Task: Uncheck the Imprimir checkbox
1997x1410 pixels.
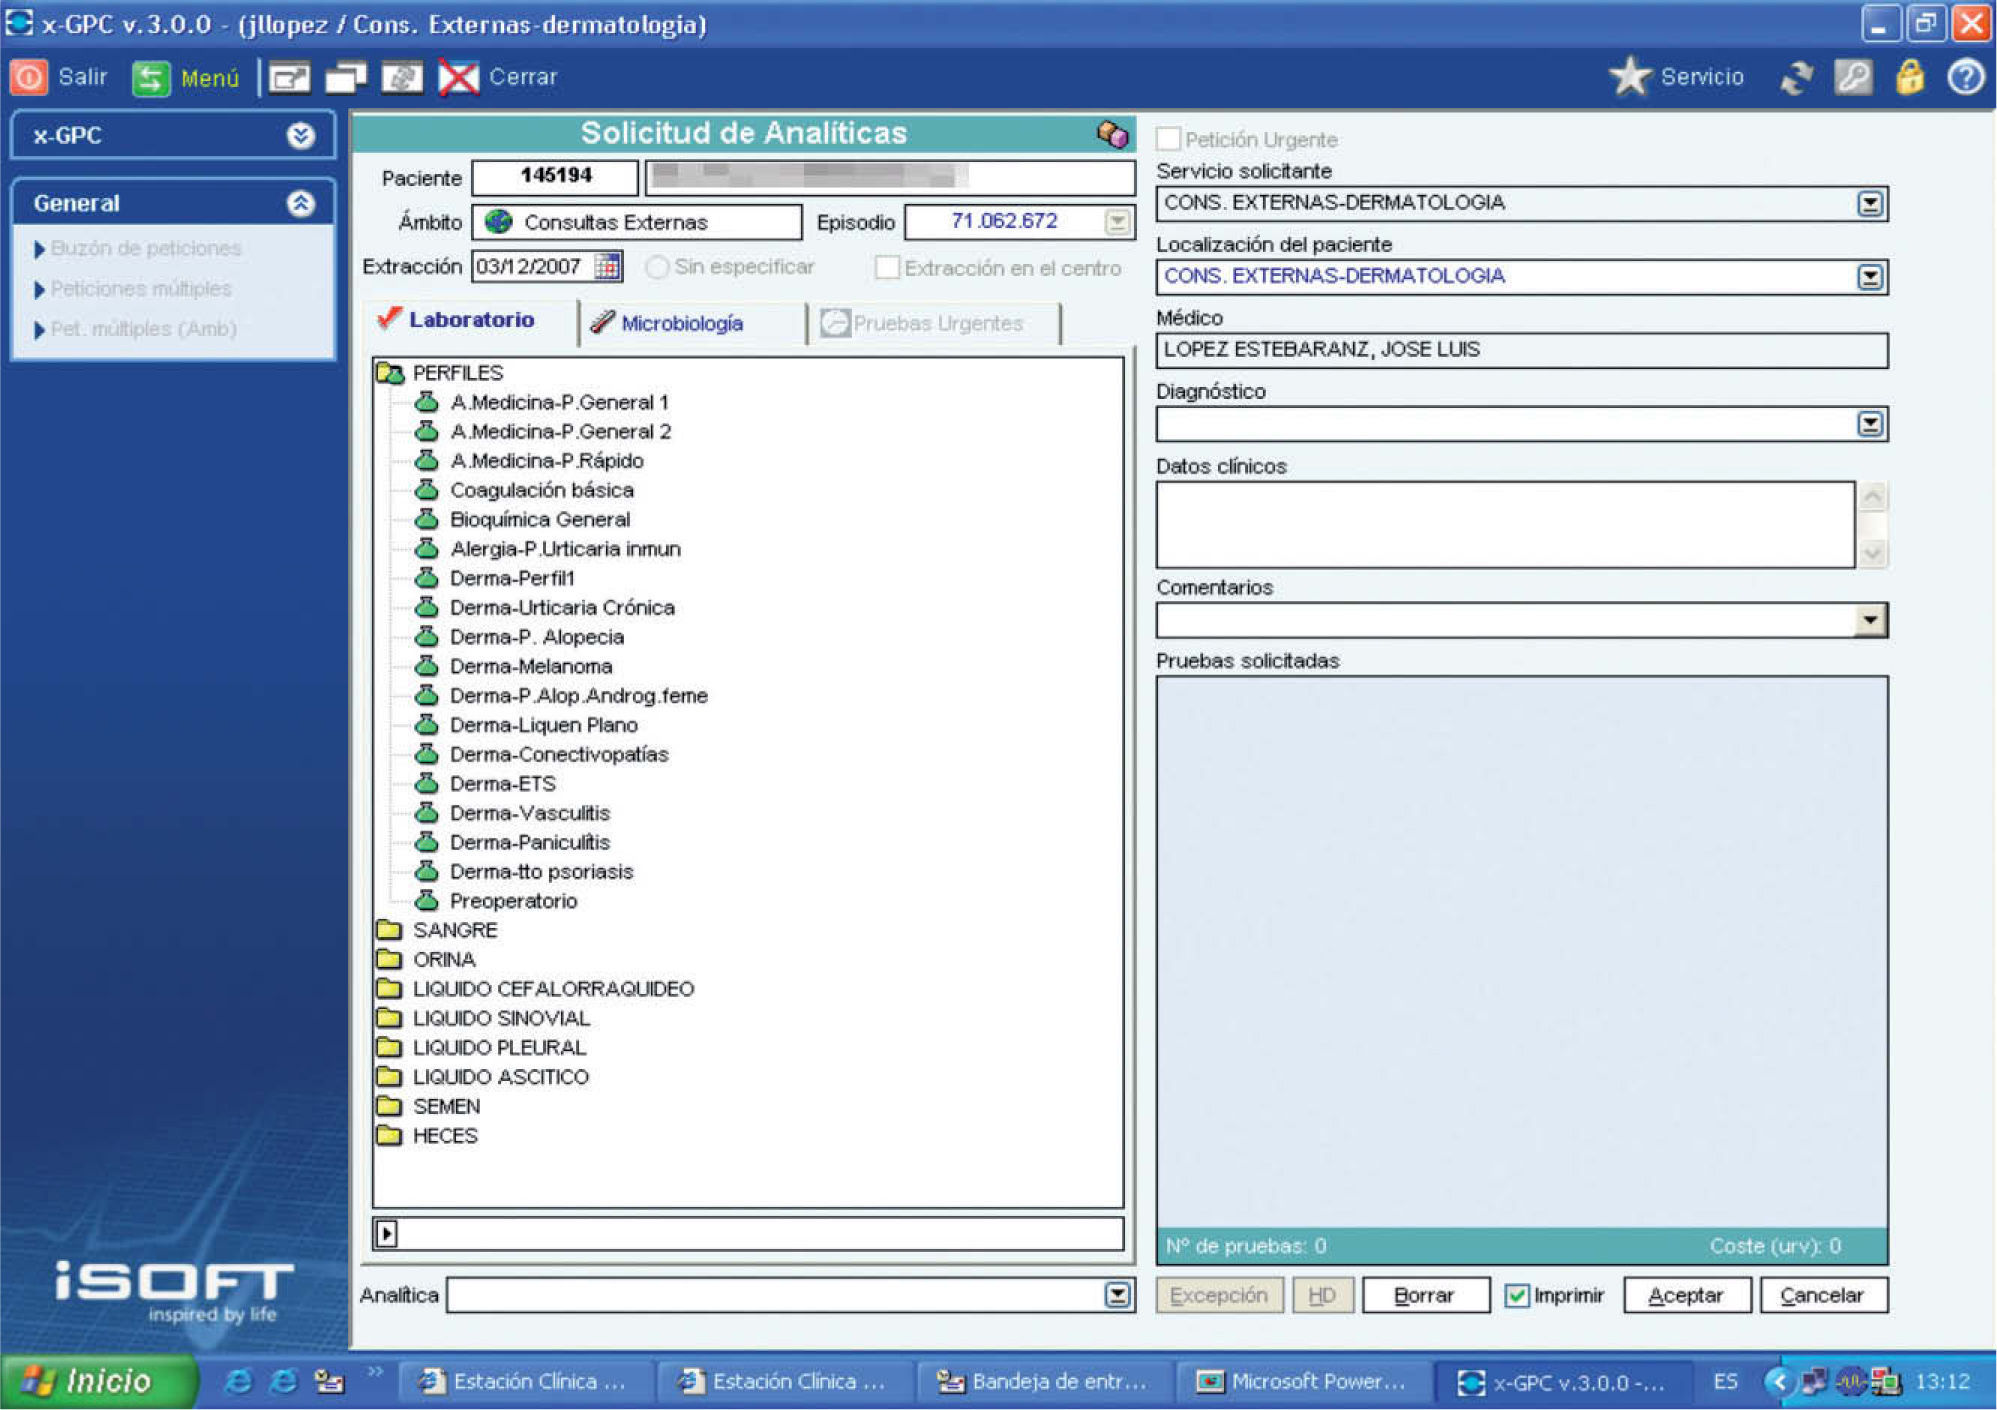Action: click(1516, 1296)
